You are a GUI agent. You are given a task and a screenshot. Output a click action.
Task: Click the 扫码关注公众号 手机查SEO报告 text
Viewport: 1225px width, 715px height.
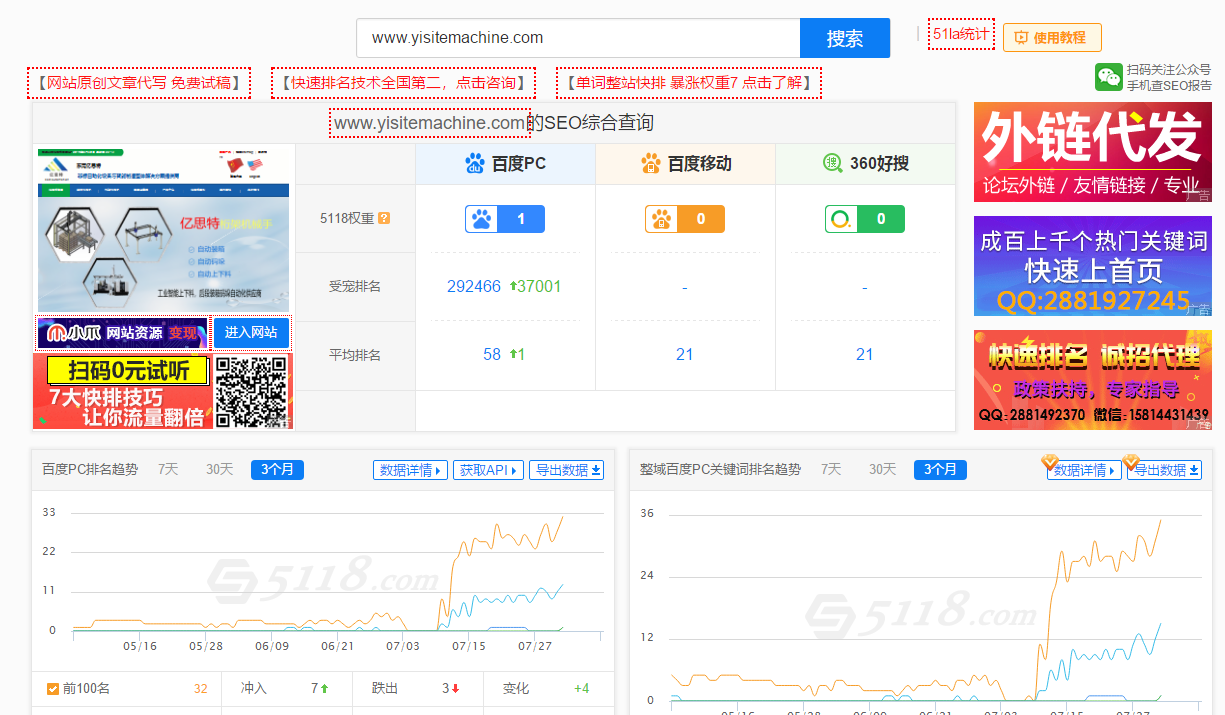pyautogui.click(x=1169, y=77)
